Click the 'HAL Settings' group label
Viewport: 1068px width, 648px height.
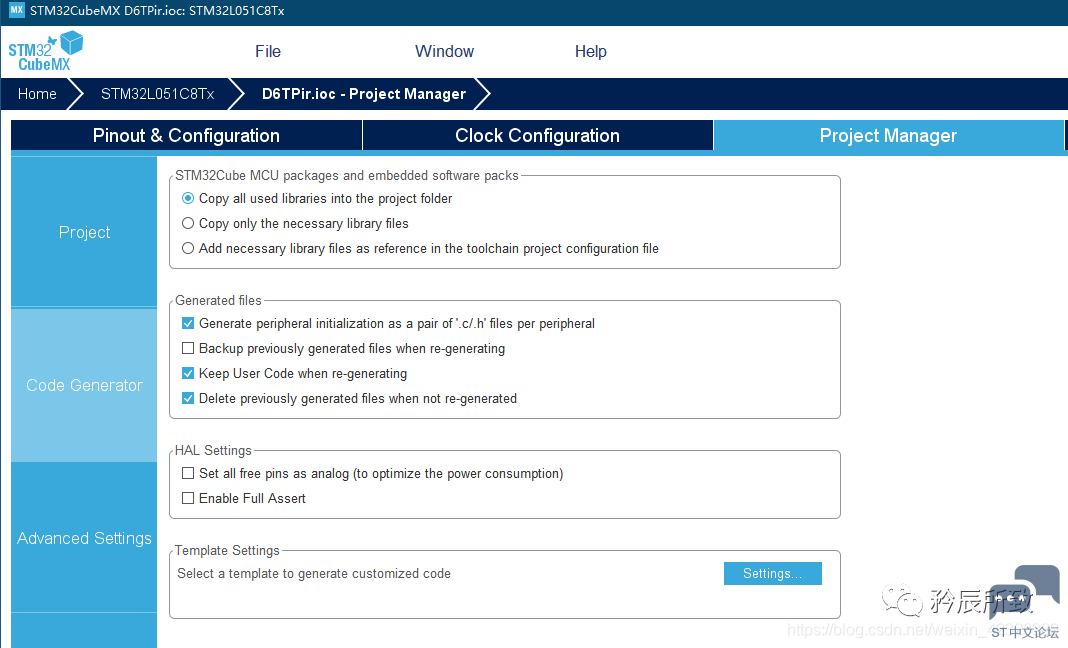click(213, 450)
